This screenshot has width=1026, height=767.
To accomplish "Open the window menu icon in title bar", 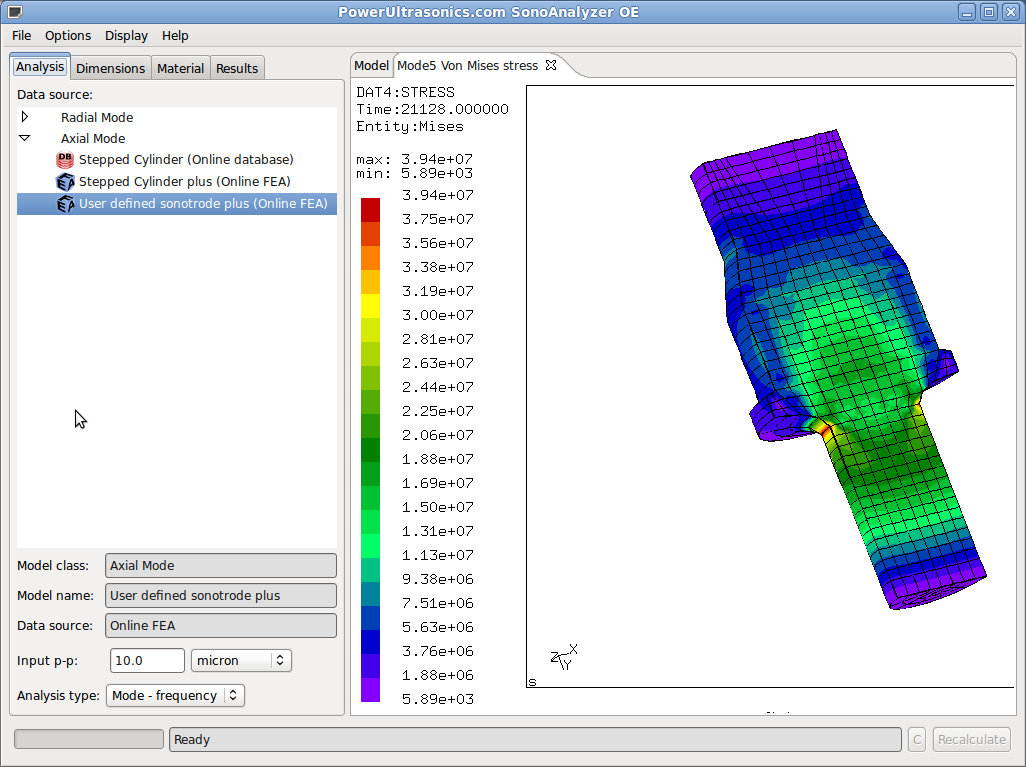I will point(14,12).
